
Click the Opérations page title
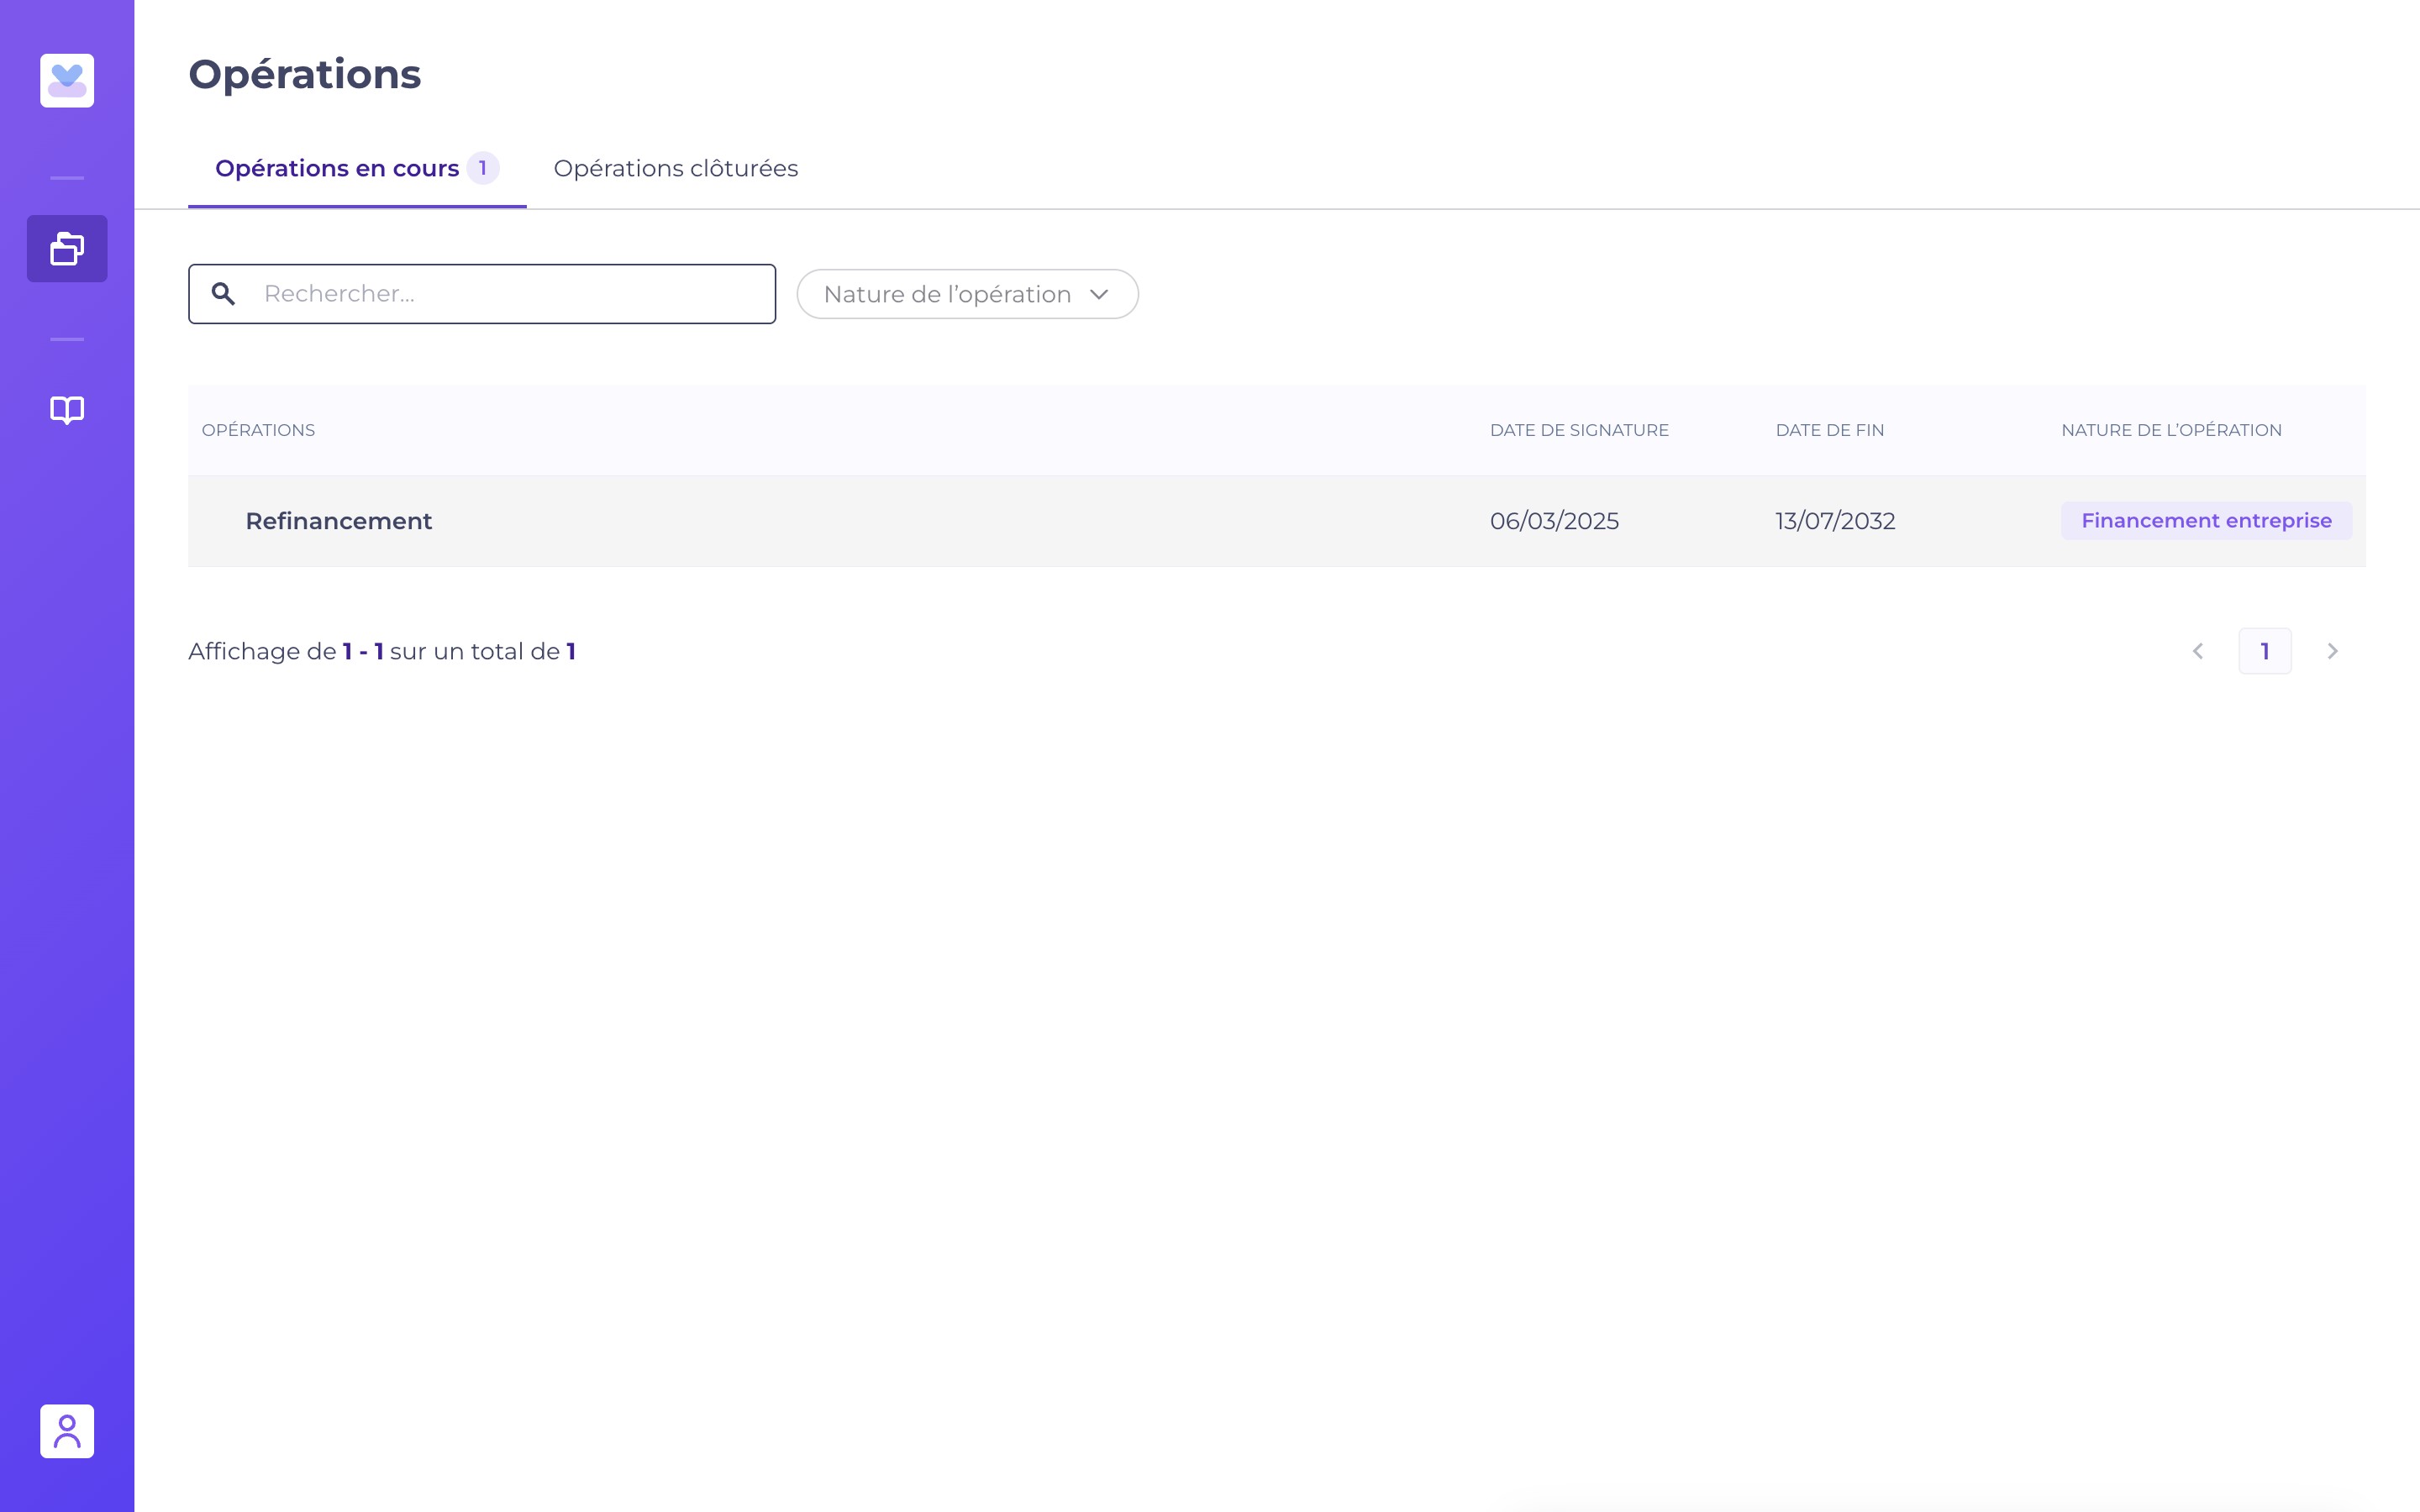click(305, 75)
